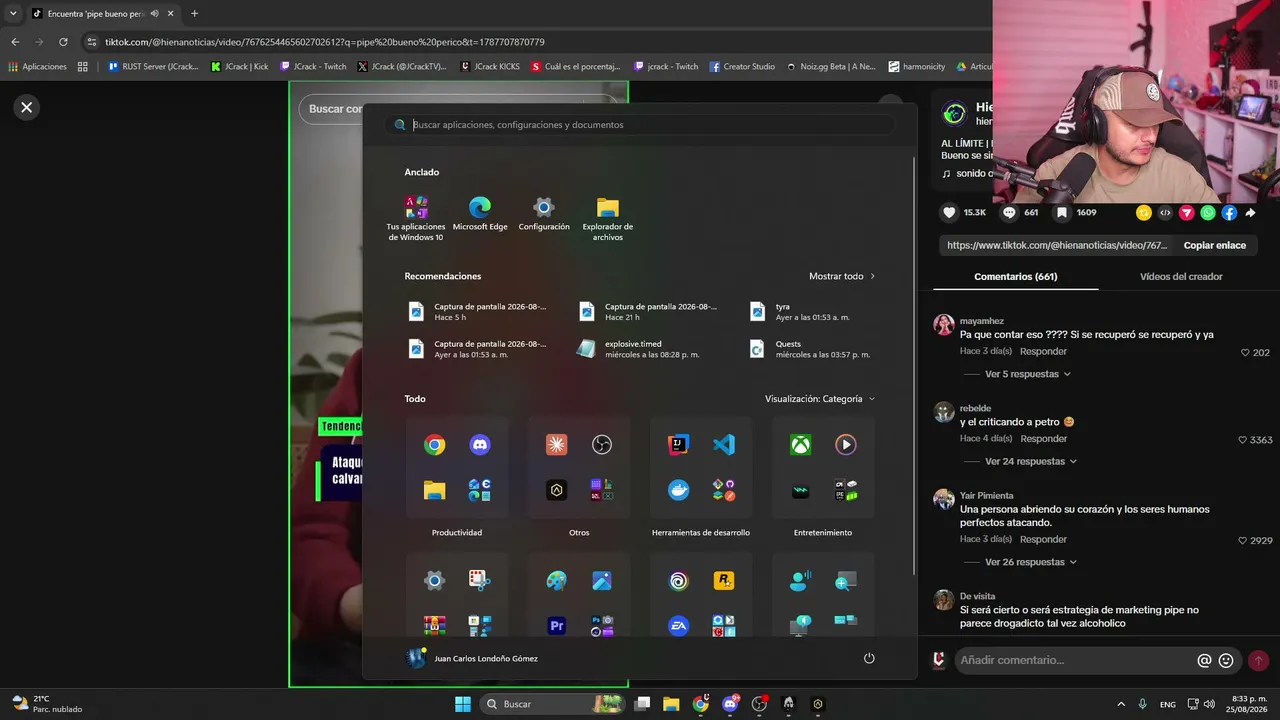This screenshot has width=1280, height=720.
Task: Expand Ver 24 respuestas replies
Action: [x=1031, y=461]
